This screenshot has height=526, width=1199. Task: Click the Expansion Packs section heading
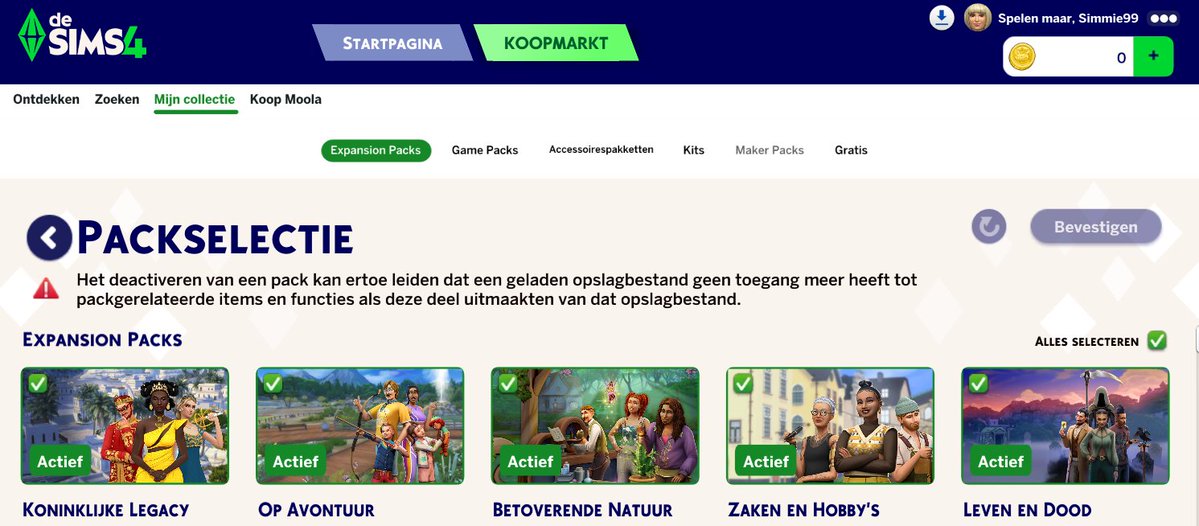click(x=102, y=339)
